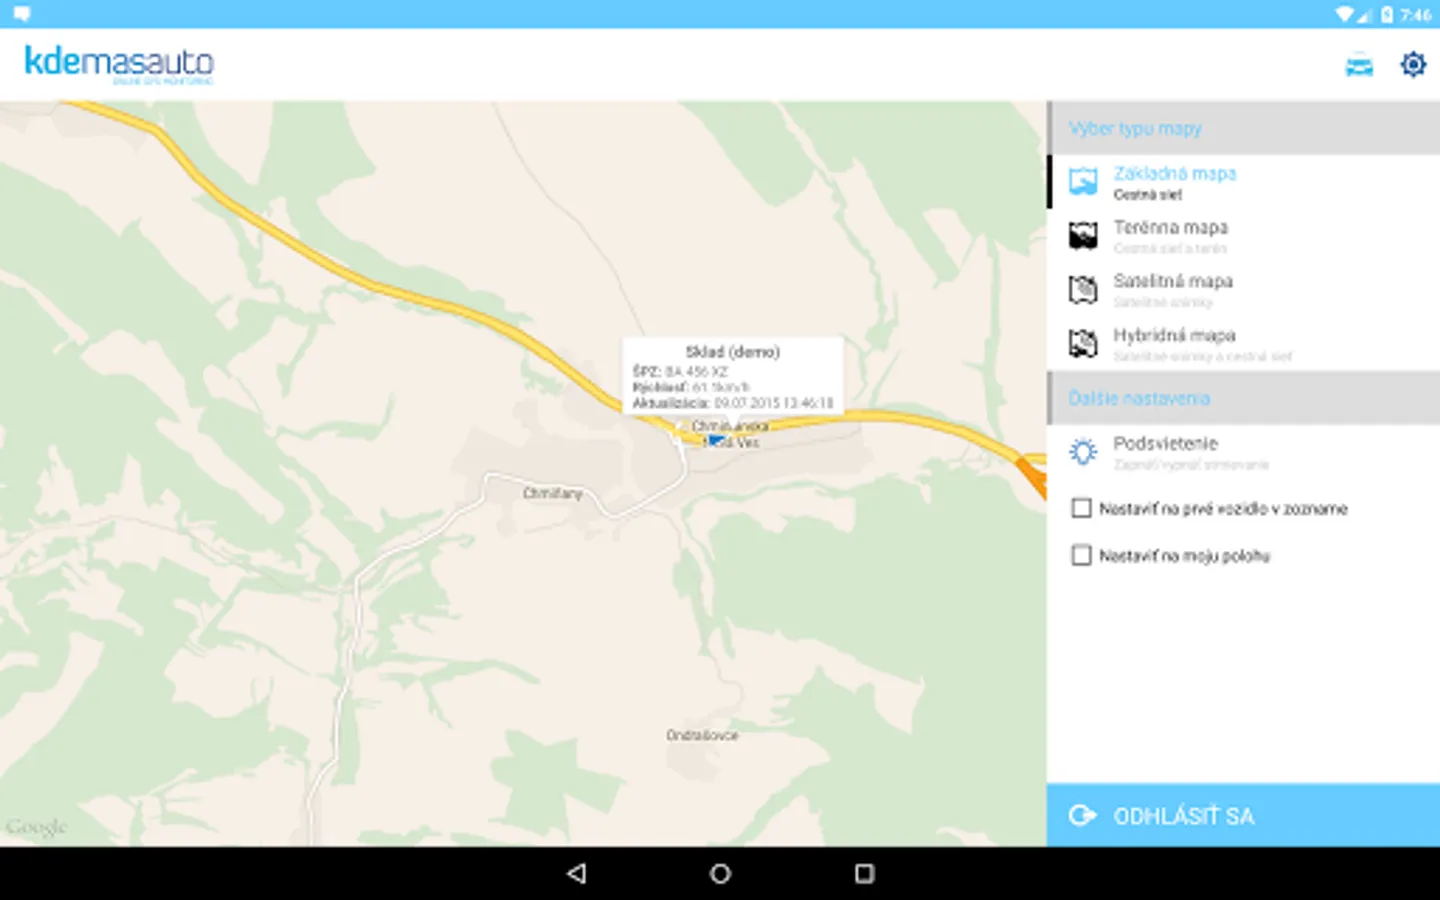Click the Sklad (demo) info popup
Image resolution: width=1440 pixels, height=900 pixels.
[733, 375]
